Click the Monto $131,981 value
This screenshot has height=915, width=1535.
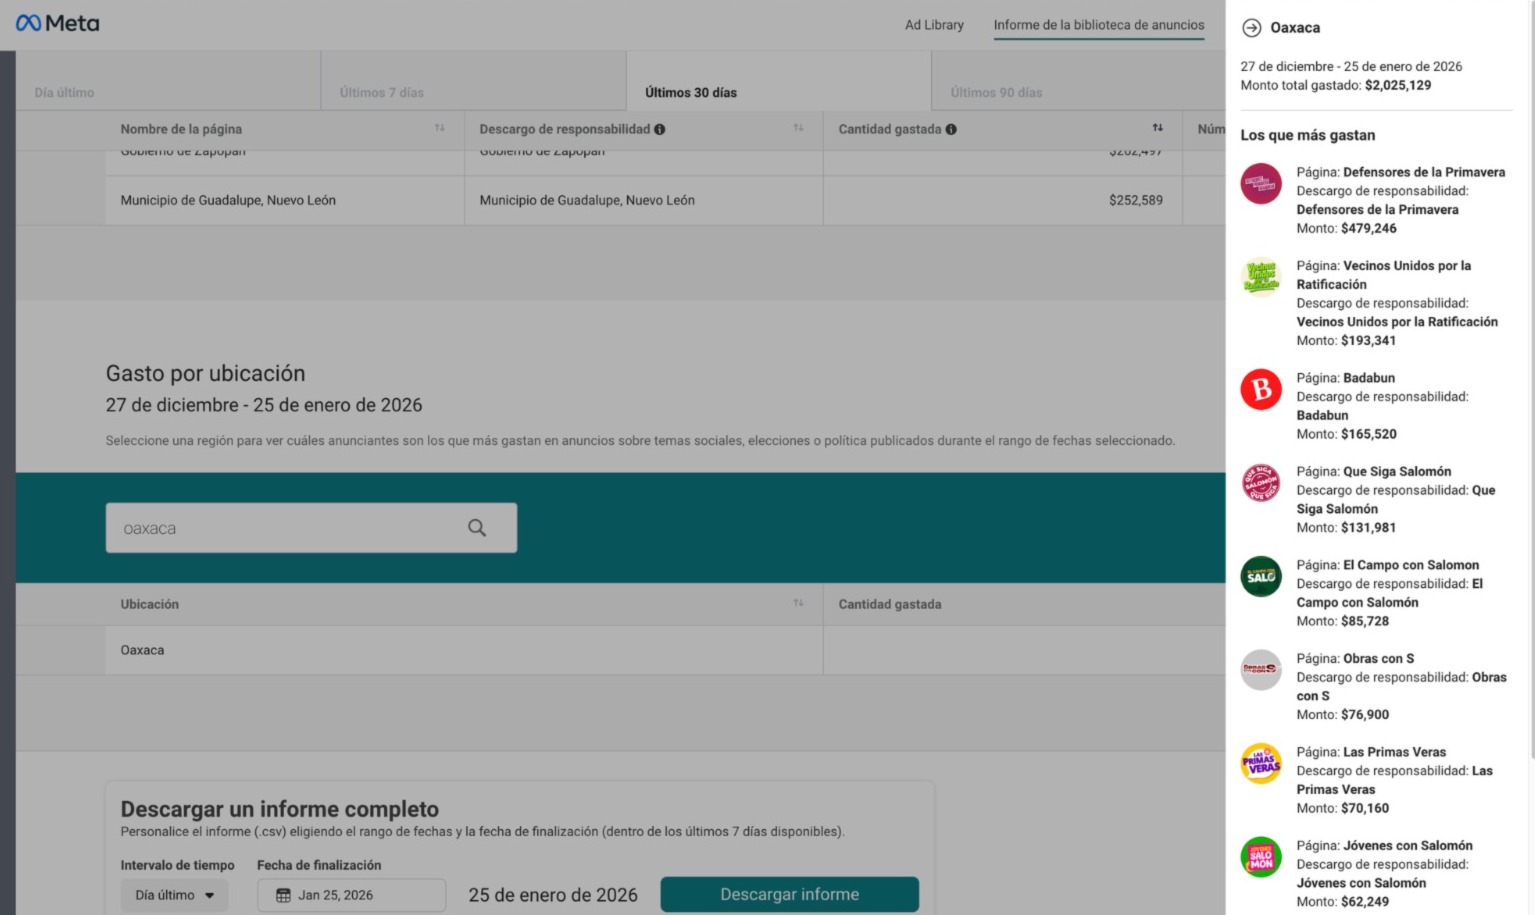coord(1369,527)
